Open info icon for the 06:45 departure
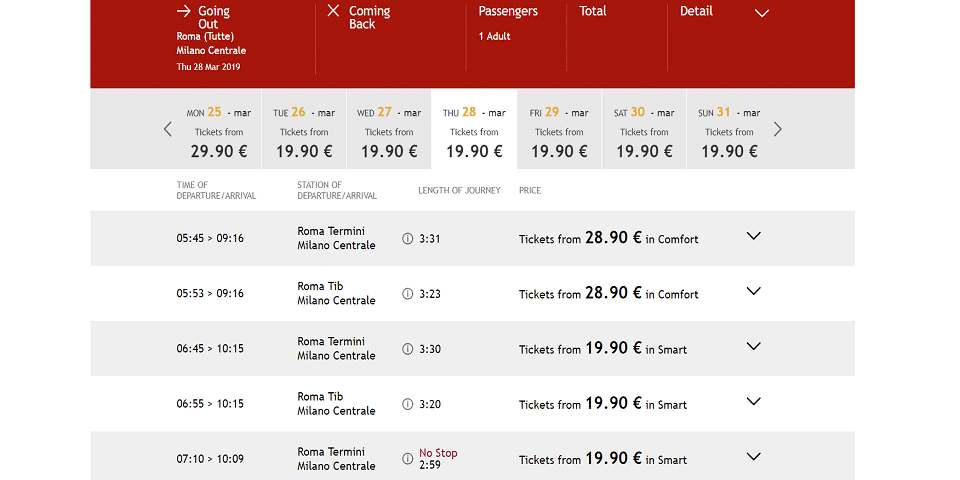The width and height of the screenshot is (960, 480). [x=407, y=349]
